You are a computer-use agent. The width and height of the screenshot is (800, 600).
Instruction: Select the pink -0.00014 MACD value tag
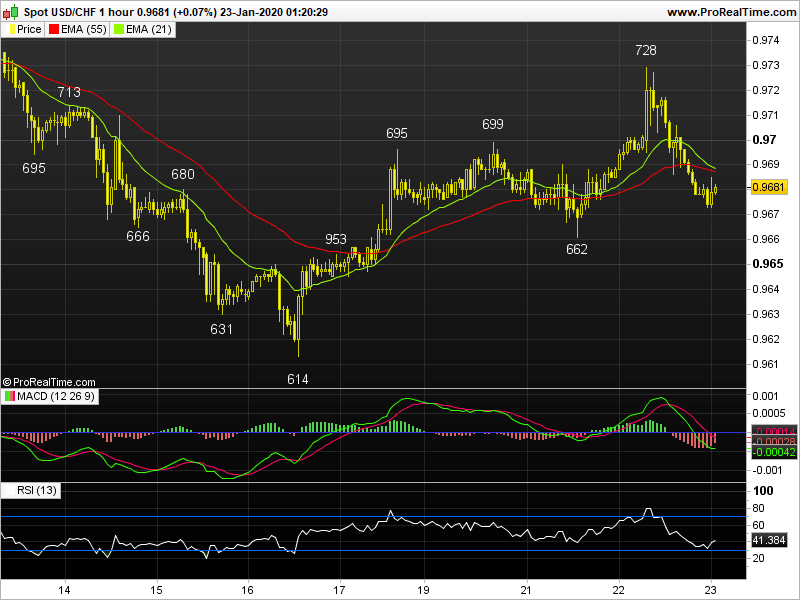tap(773, 431)
